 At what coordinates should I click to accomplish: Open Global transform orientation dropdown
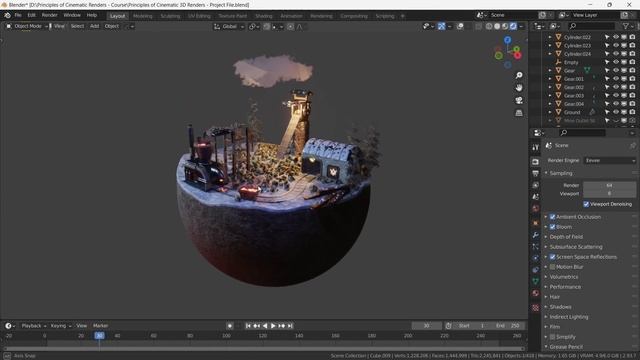[x=229, y=27]
